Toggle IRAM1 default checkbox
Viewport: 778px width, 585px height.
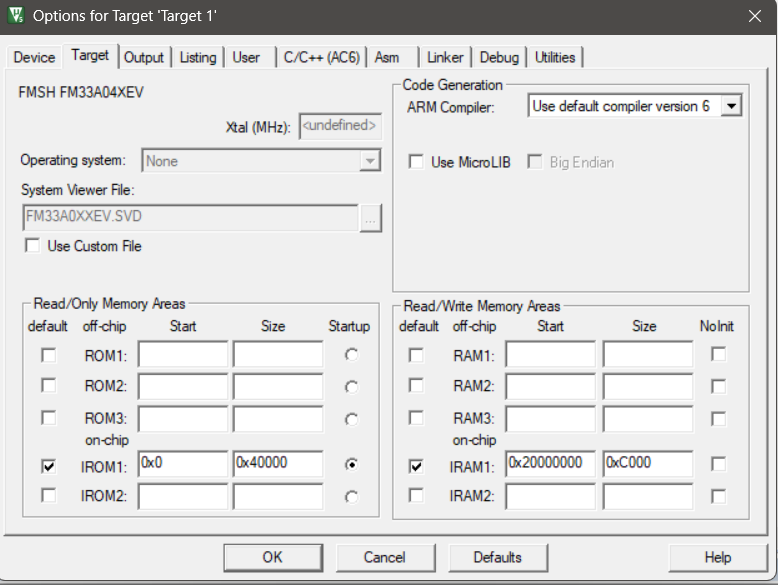click(417, 465)
